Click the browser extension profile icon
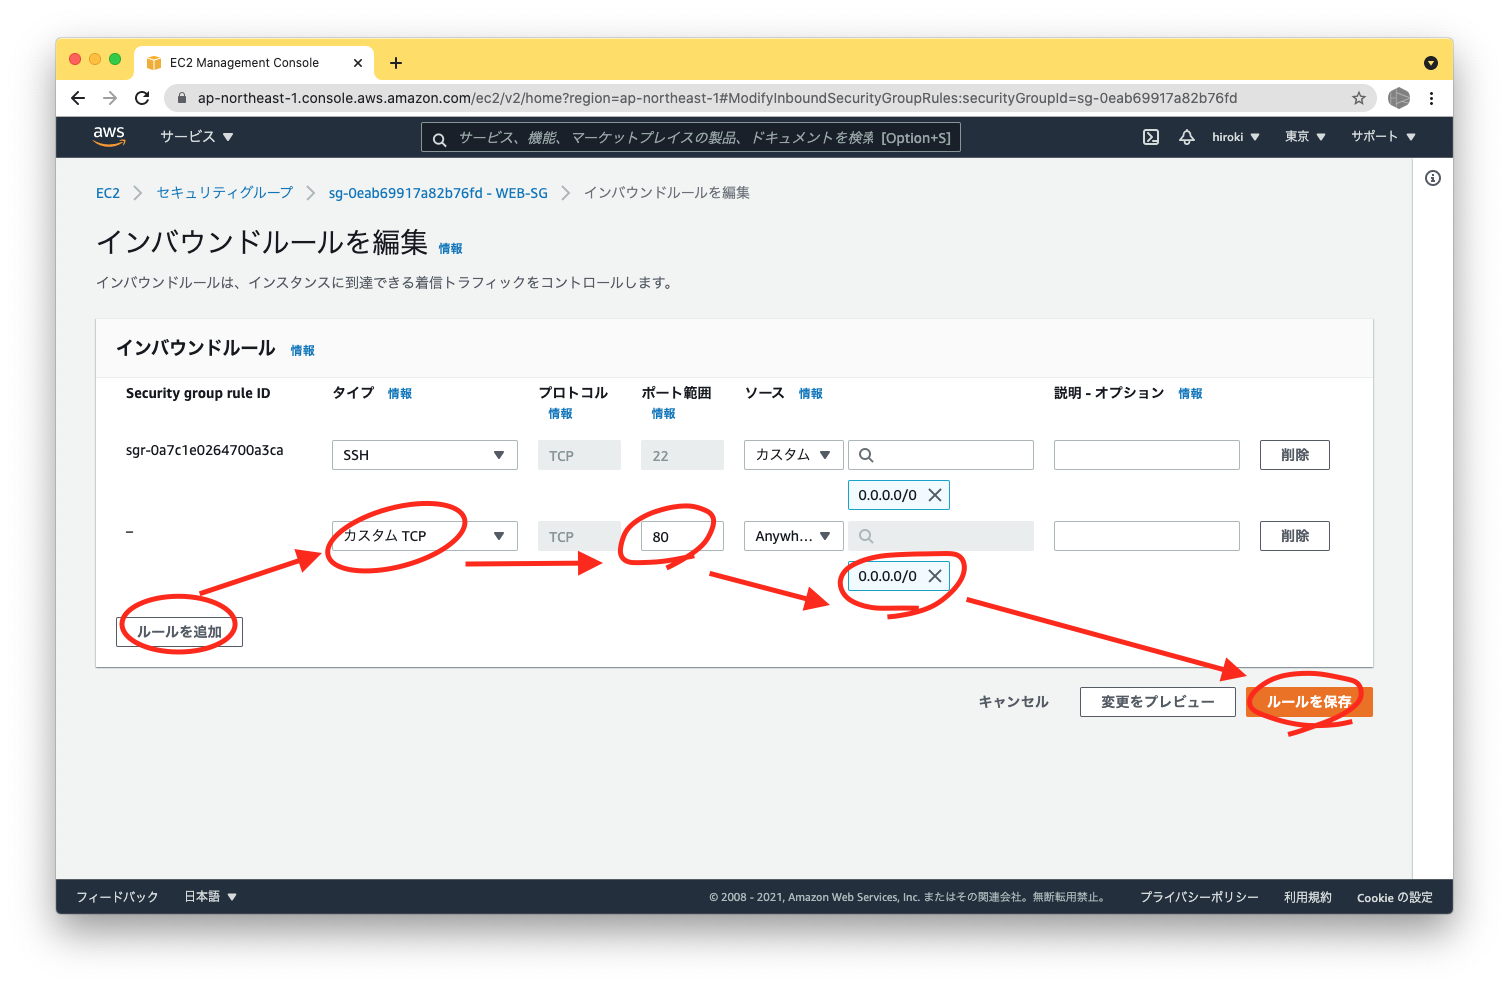 click(1399, 98)
